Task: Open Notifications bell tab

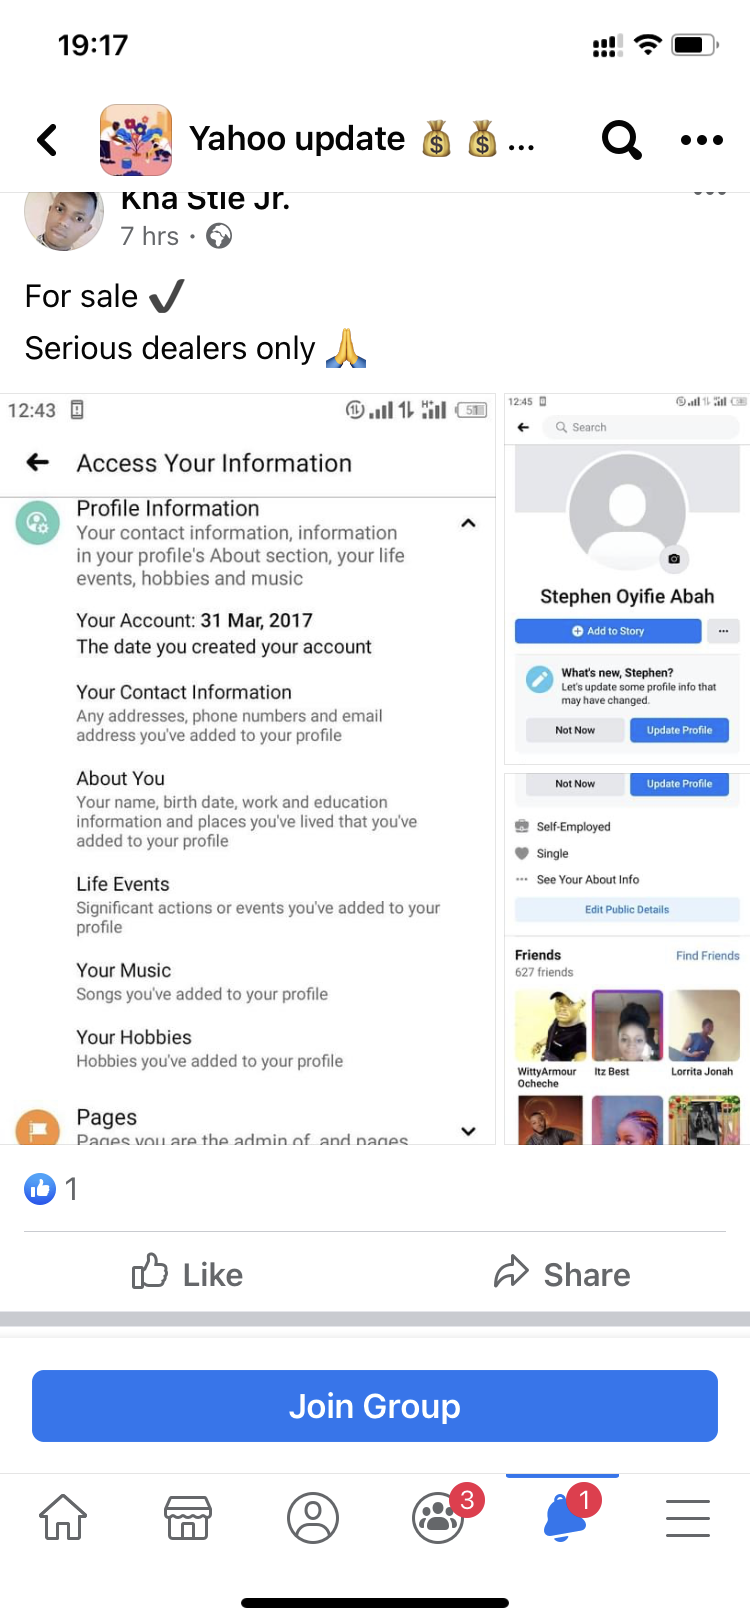Action: [x=565, y=1515]
